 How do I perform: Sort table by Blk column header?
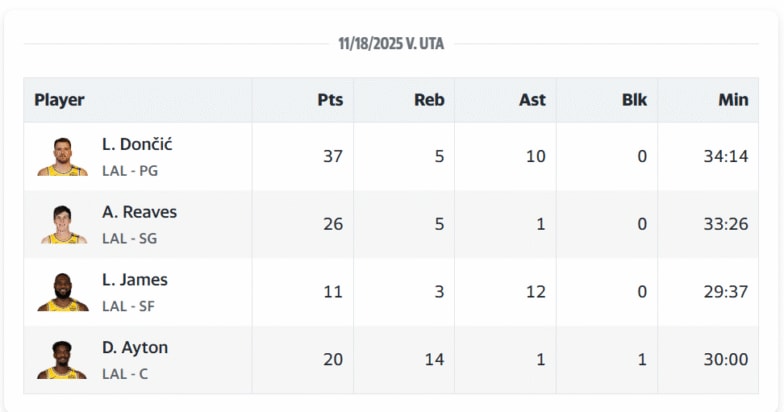point(634,100)
